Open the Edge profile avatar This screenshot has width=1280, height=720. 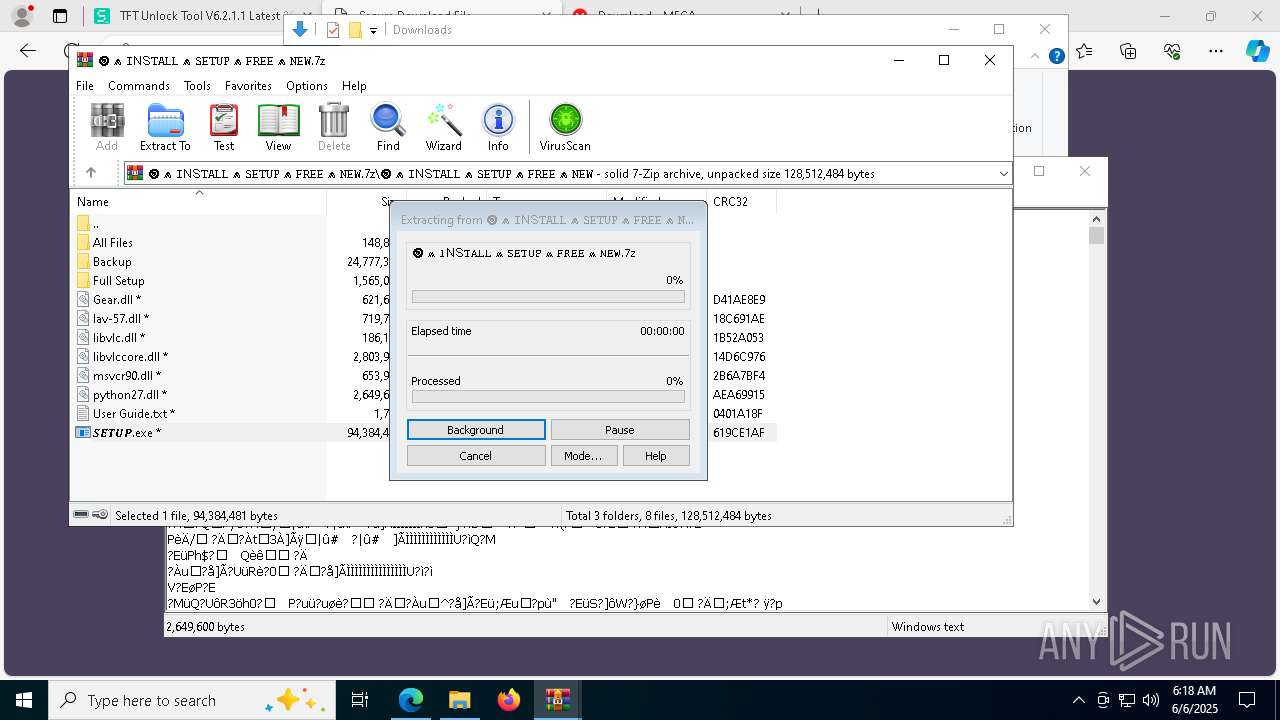[x=21, y=16]
